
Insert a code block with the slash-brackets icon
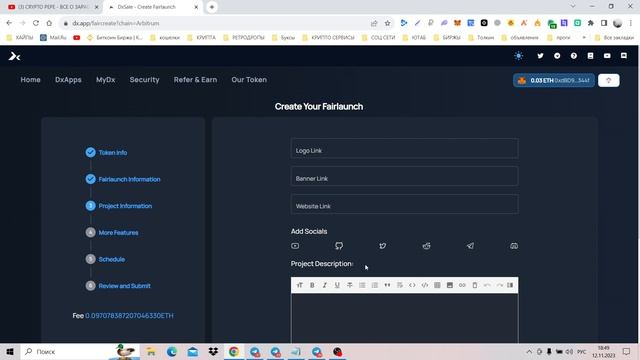[425, 285]
